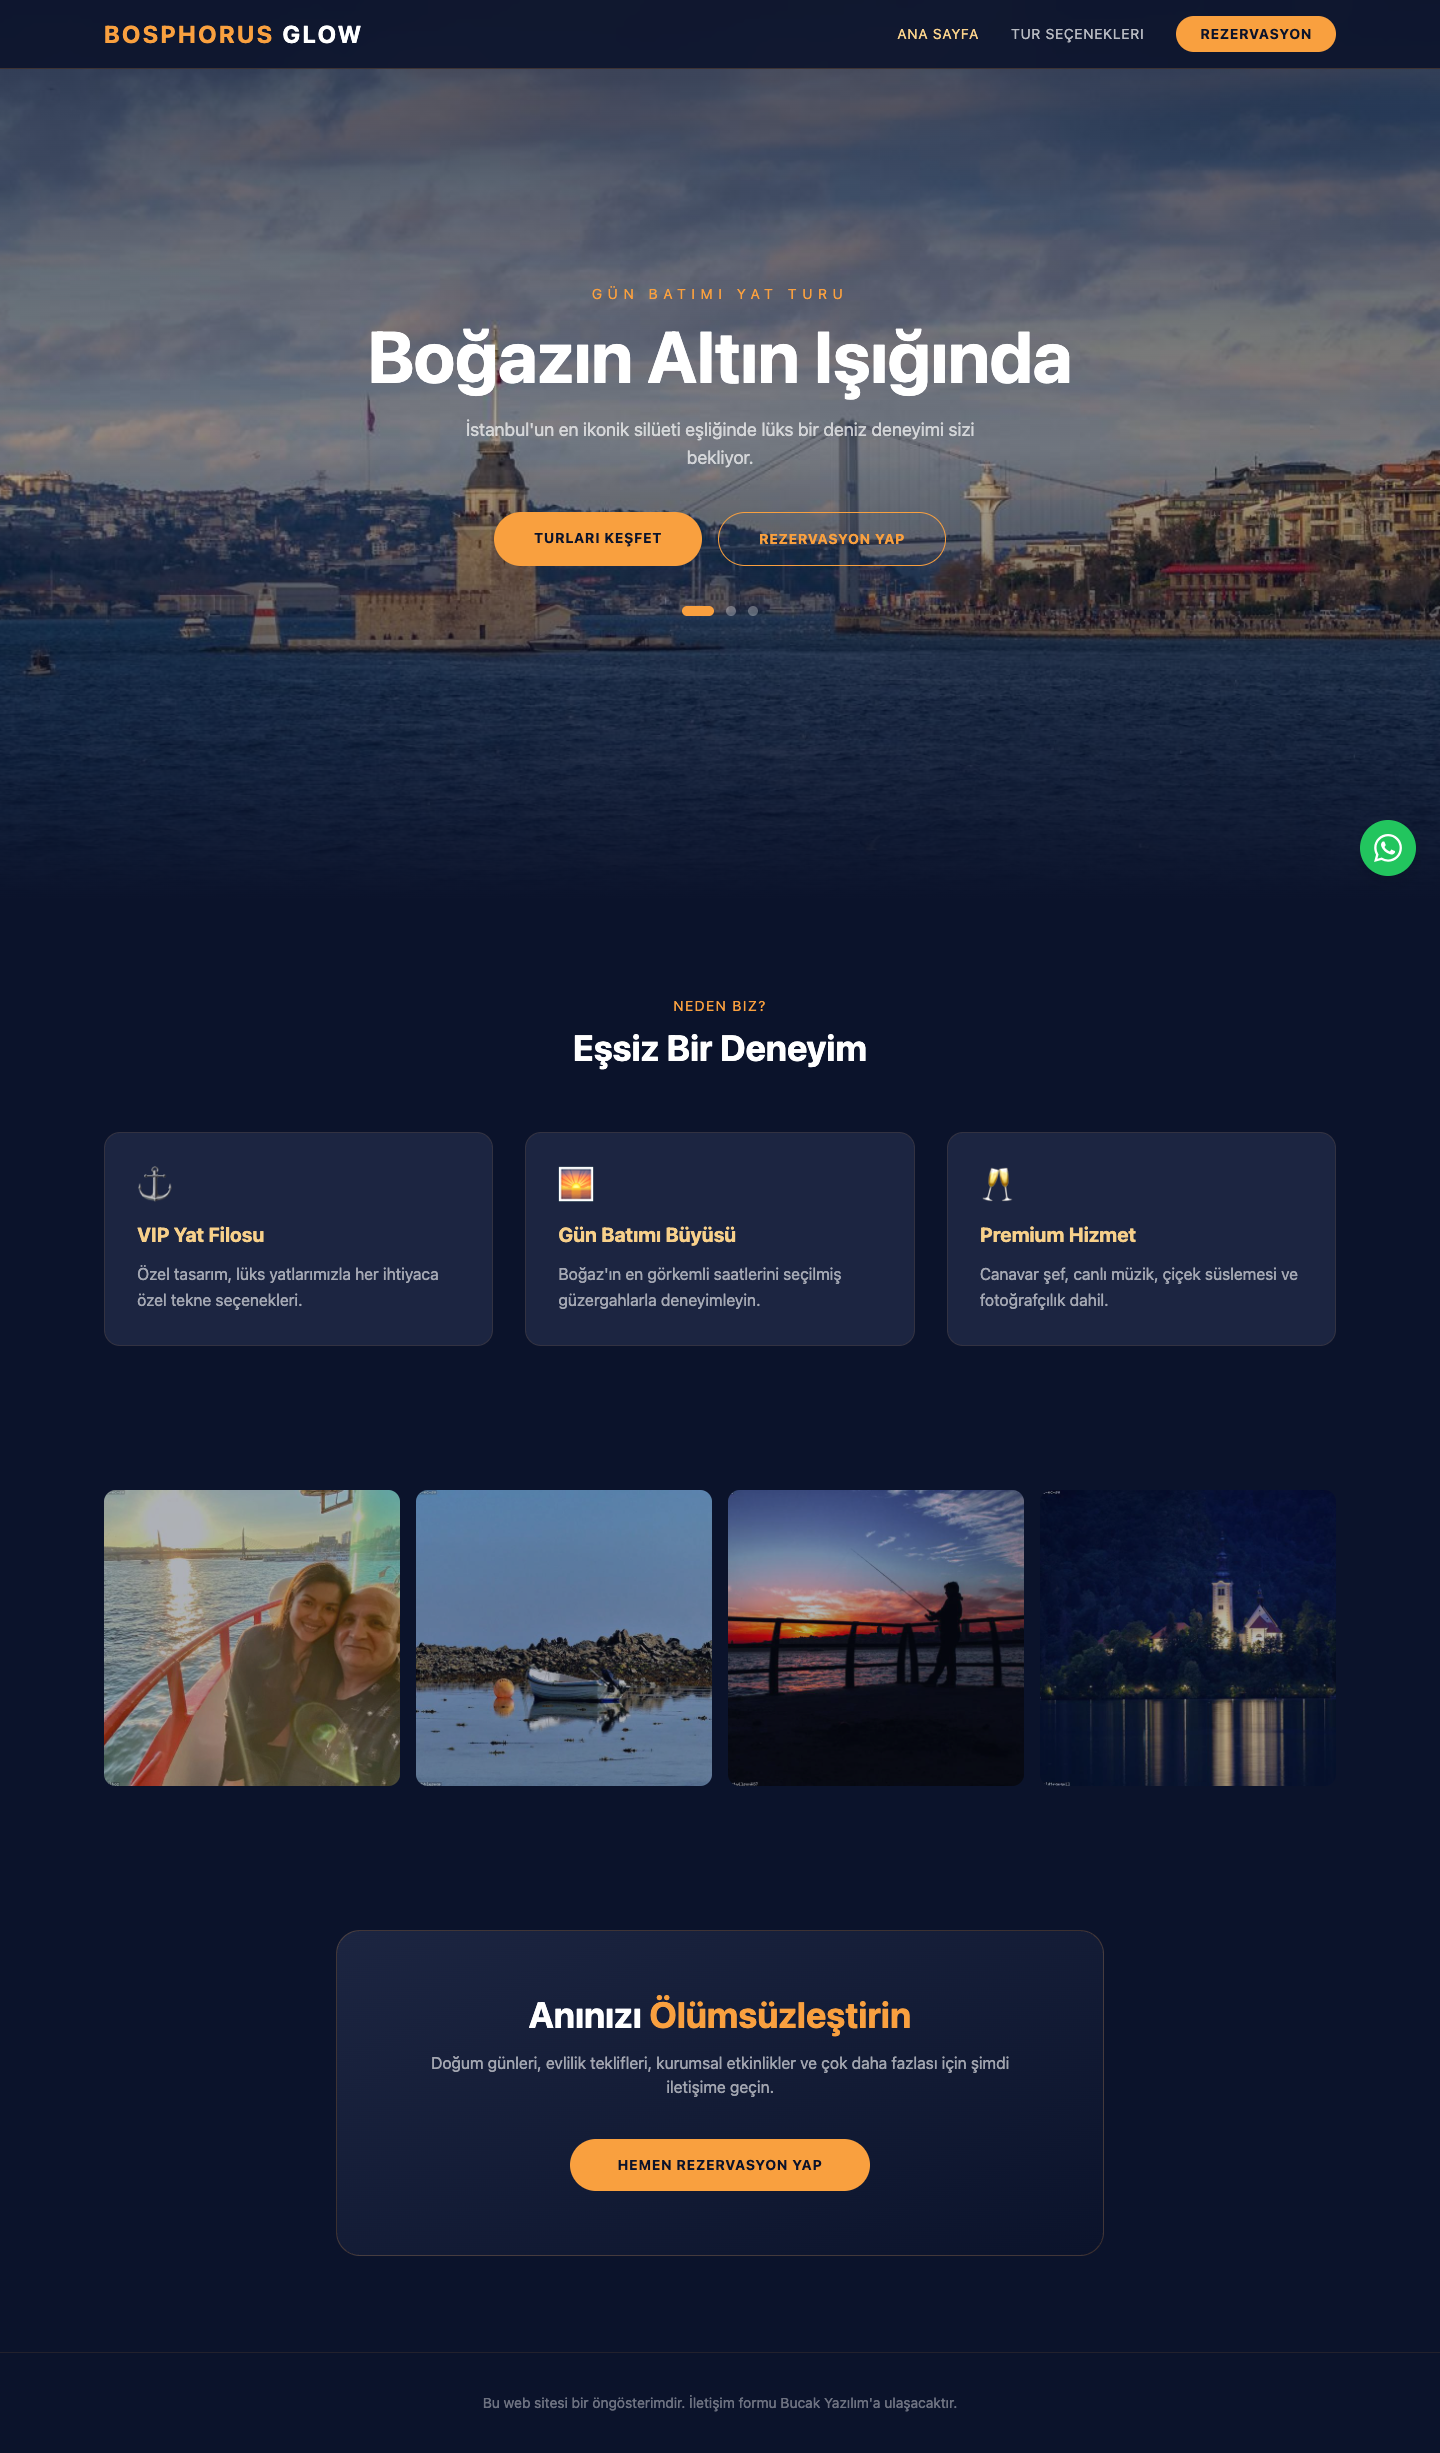Click the Hemen Rezervasyon Yap button
The height and width of the screenshot is (2453, 1440).
pyautogui.click(x=720, y=2165)
